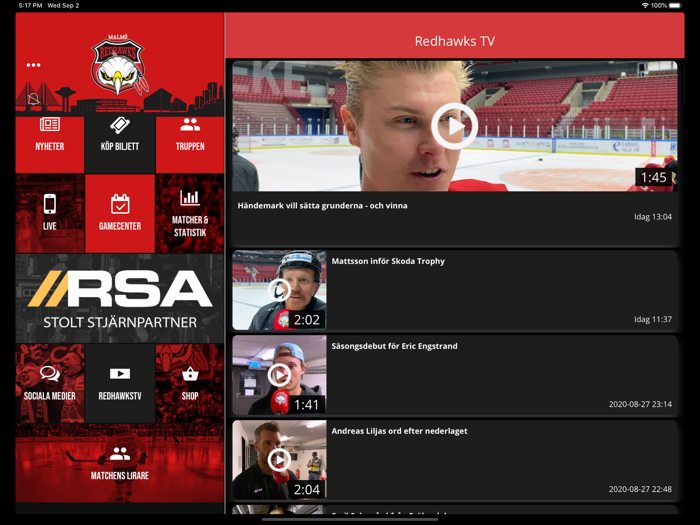Open 'Säsongsdebut för Eric Engstrand' title
This screenshot has height=525, width=700.
(394, 346)
